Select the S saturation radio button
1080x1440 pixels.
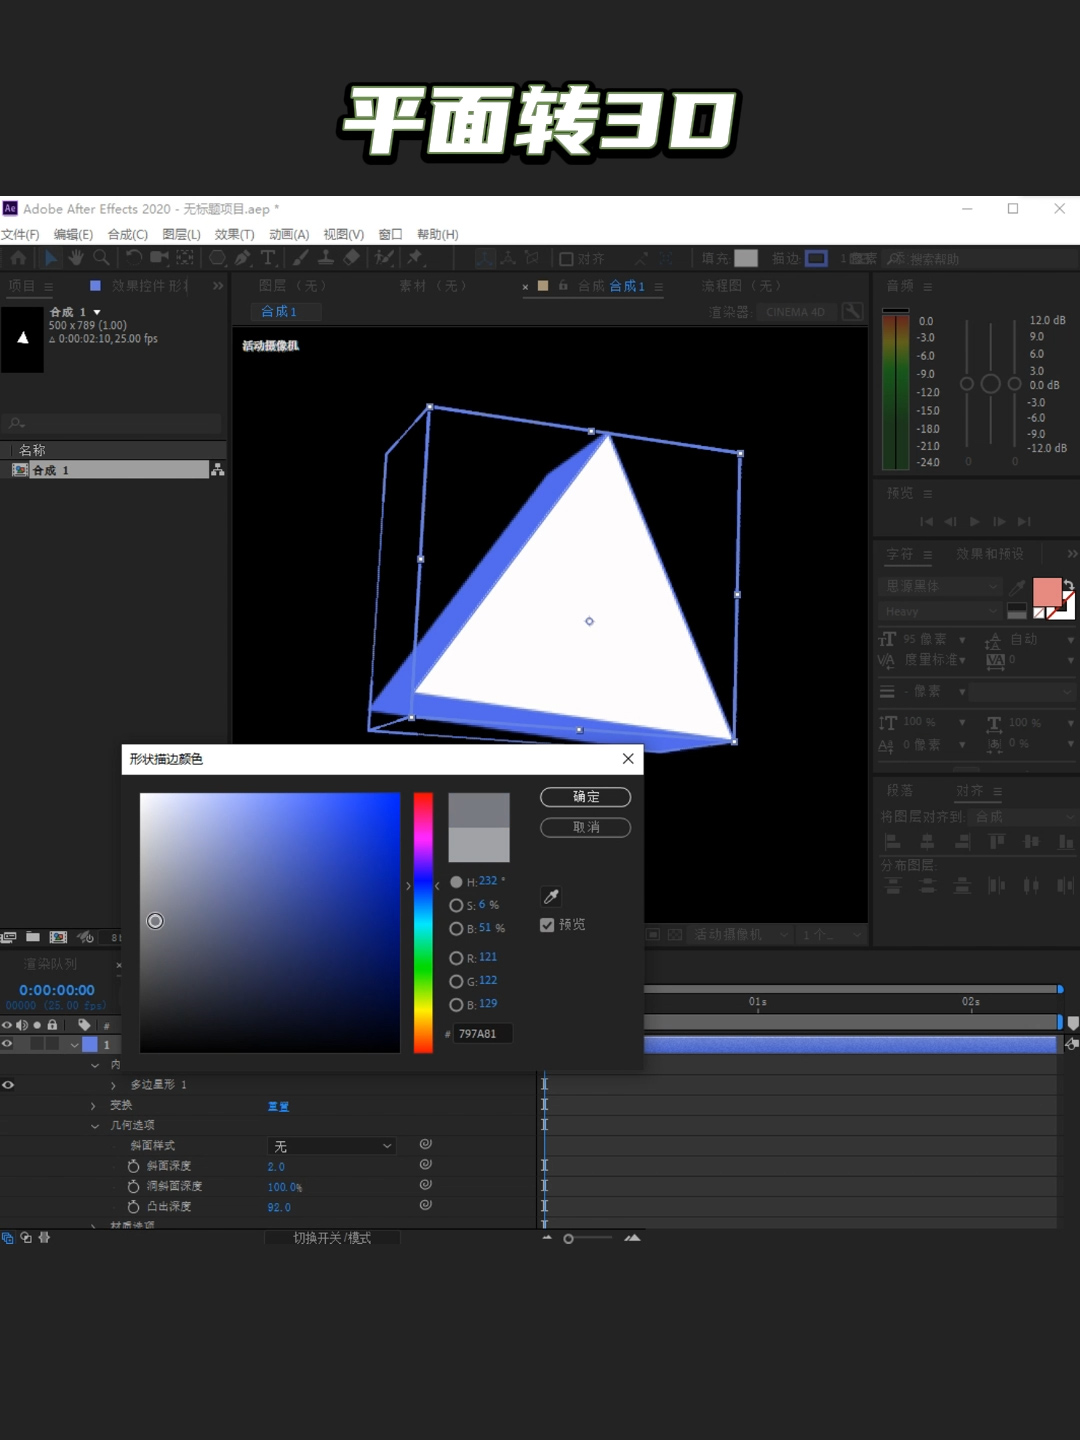[456, 905]
